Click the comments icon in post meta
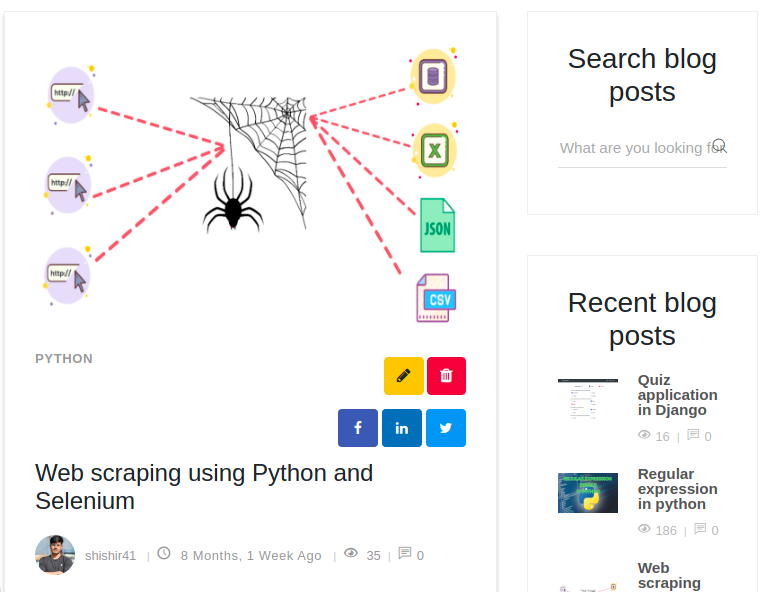This screenshot has width=767, height=592. (x=405, y=553)
